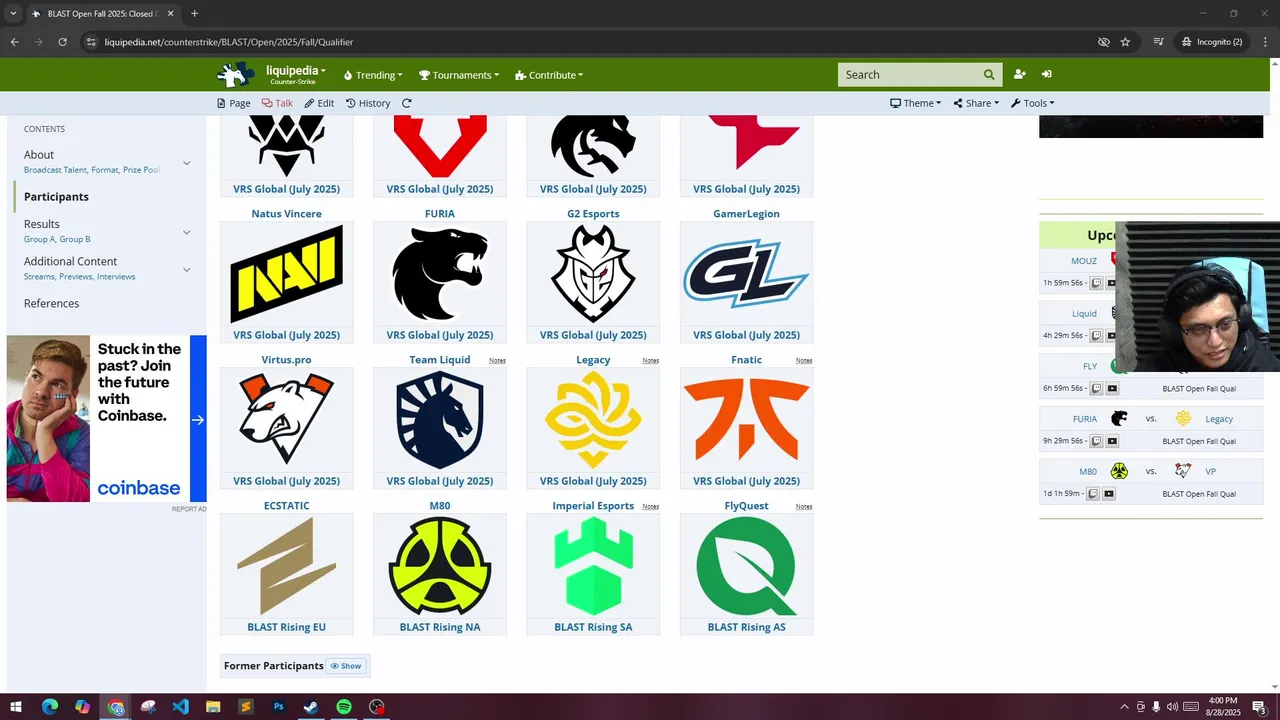Open the Legacy yellow logo
The width and height of the screenshot is (1280, 720).
pos(593,420)
